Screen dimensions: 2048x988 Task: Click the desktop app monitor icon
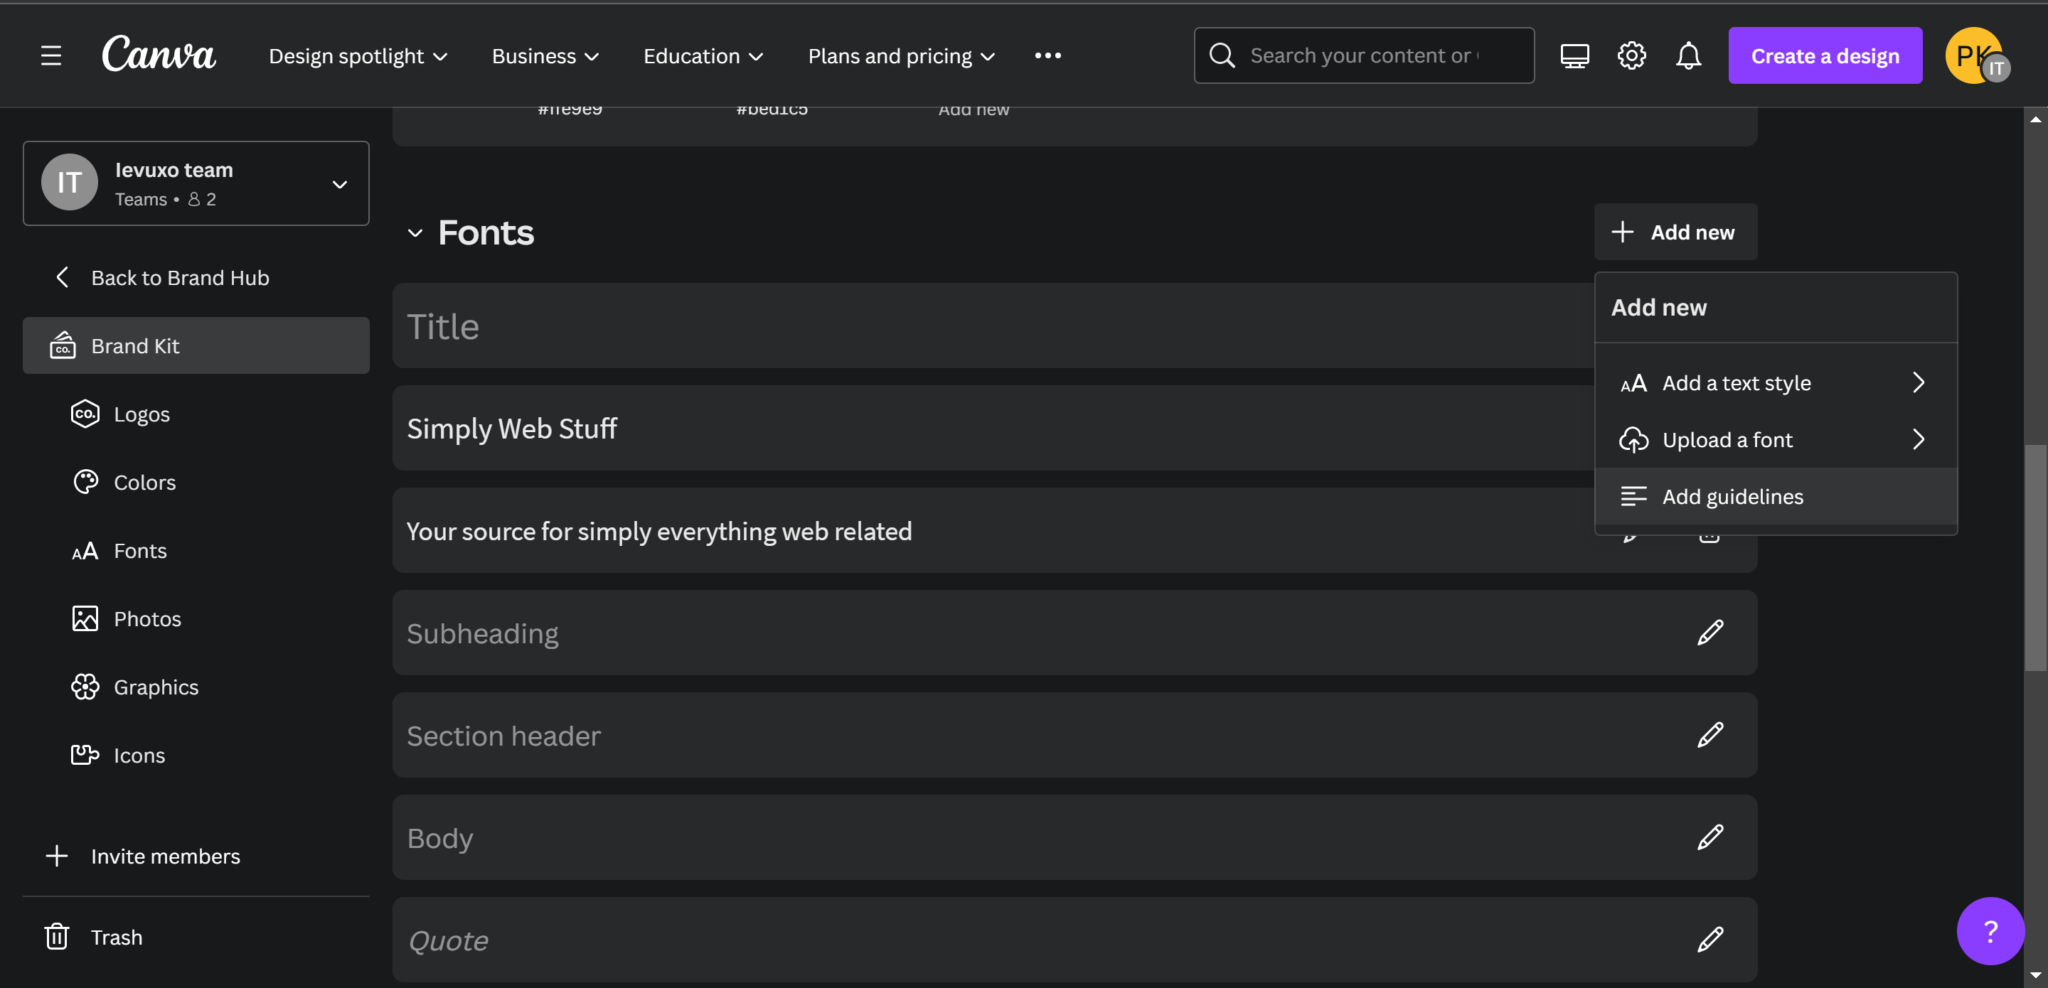(1574, 56)
